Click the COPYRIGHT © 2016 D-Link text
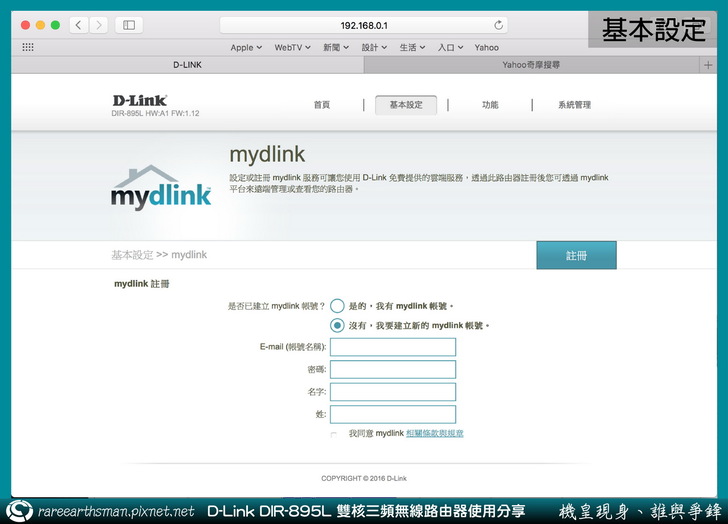The height and width of the screenshot is (524, 728). pos(364,478)
